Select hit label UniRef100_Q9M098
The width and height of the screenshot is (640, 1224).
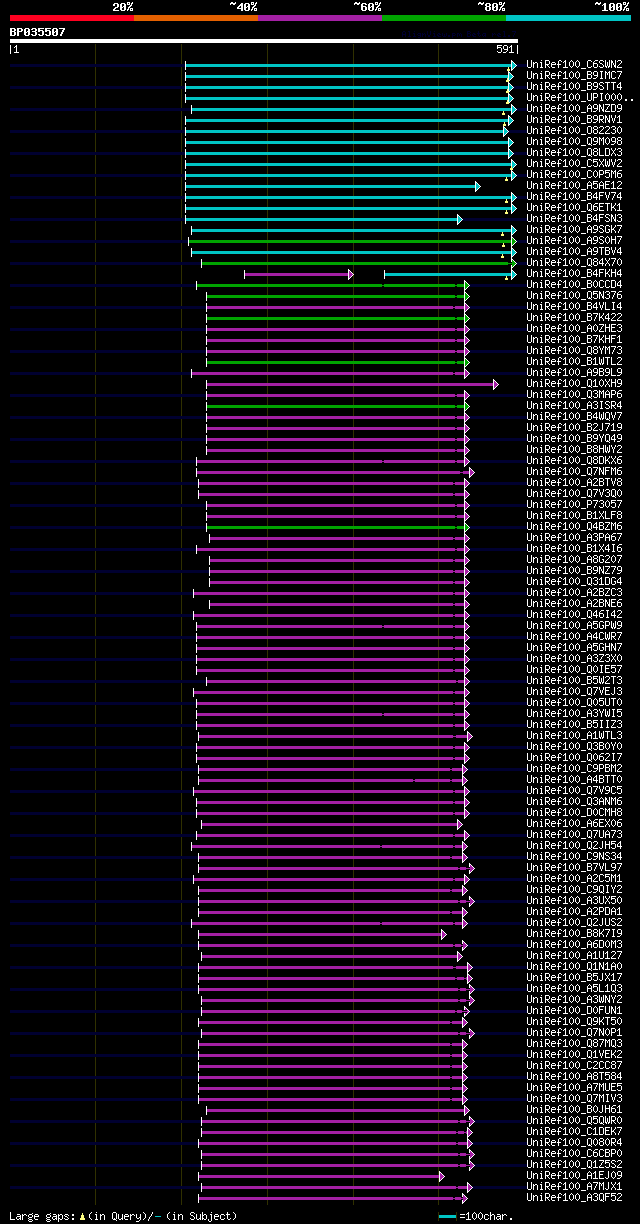click(574, 141)
